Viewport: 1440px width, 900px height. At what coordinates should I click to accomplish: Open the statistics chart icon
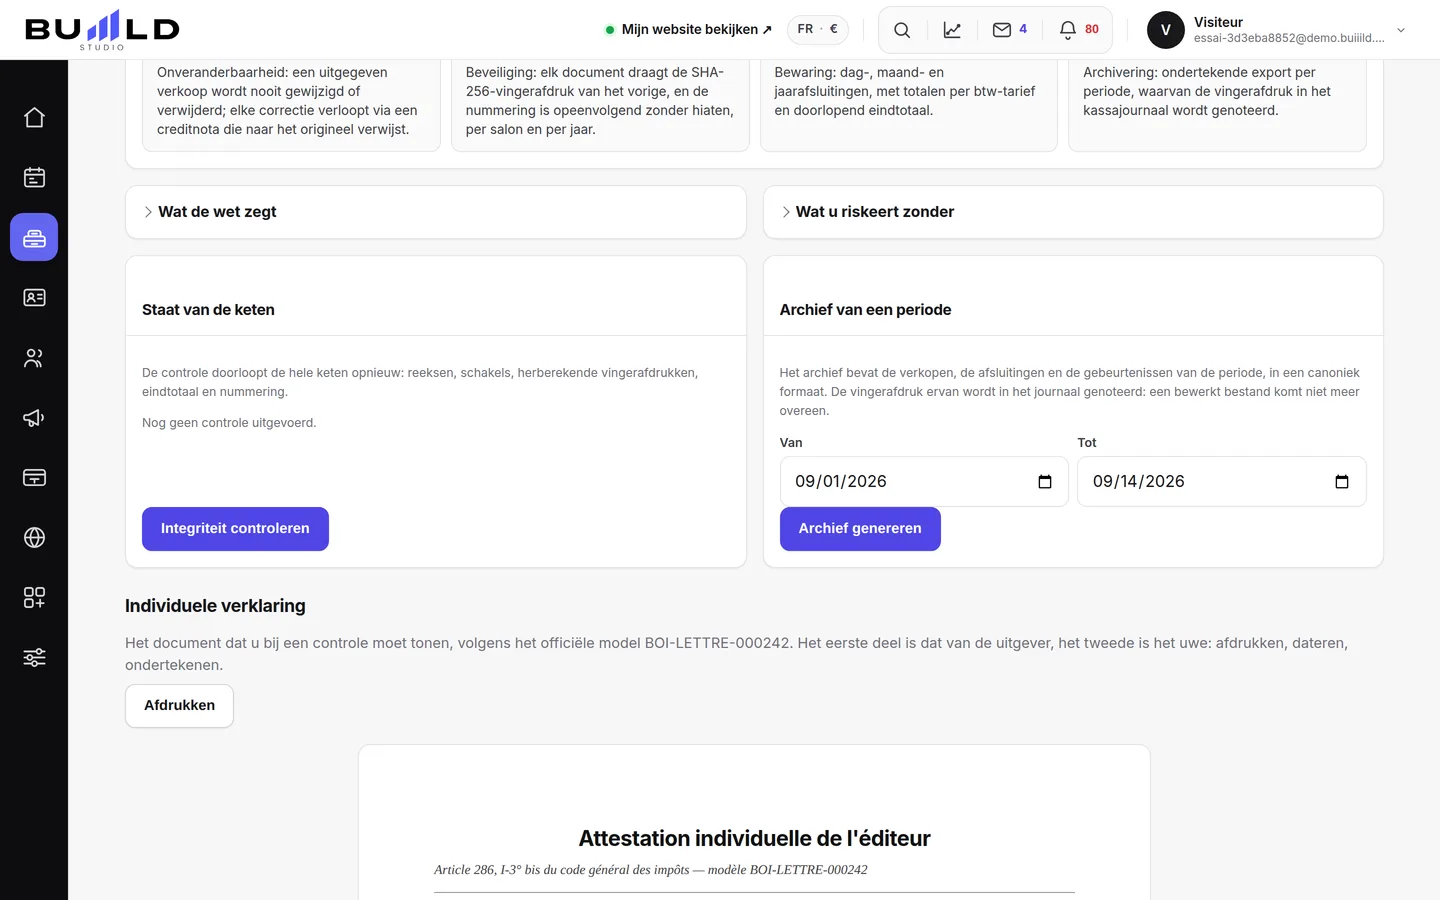click(x=952, y=30)
